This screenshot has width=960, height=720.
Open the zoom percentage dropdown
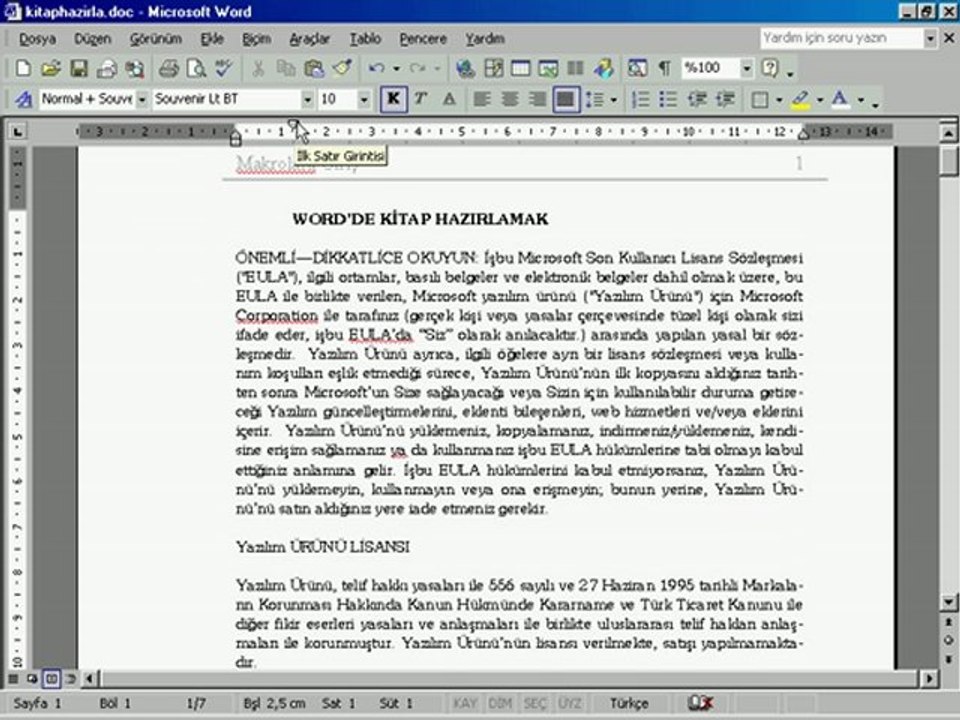pos(746,68)
